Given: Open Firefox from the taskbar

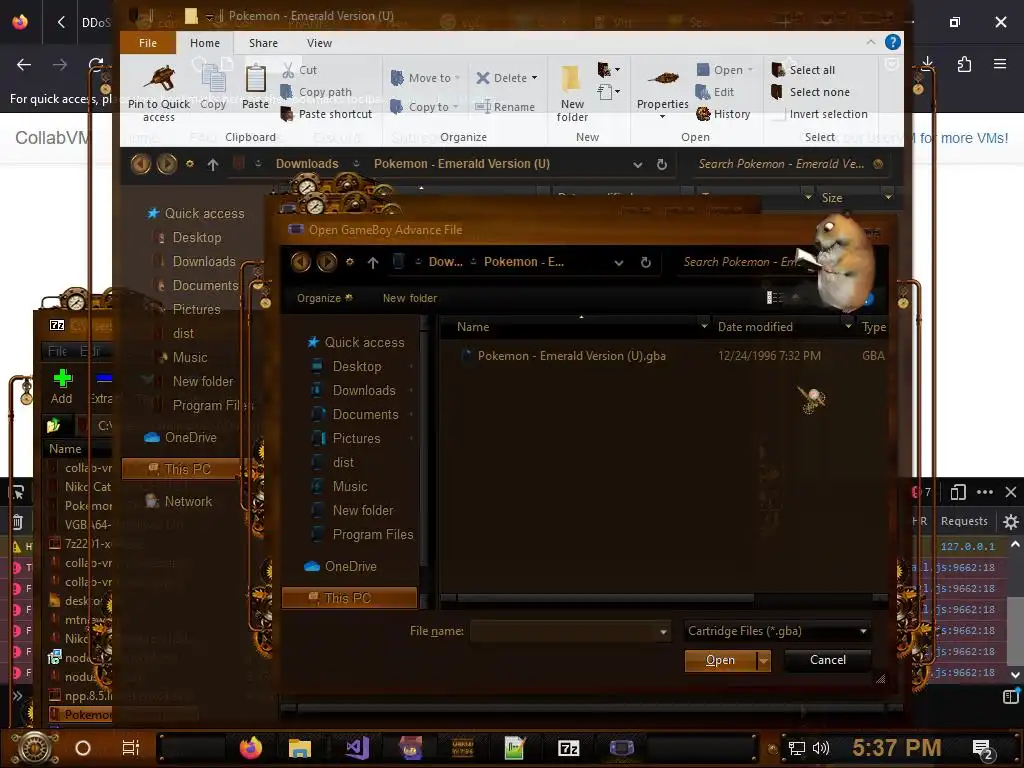Looking at the screenshot, I should (x=251, y=747).
